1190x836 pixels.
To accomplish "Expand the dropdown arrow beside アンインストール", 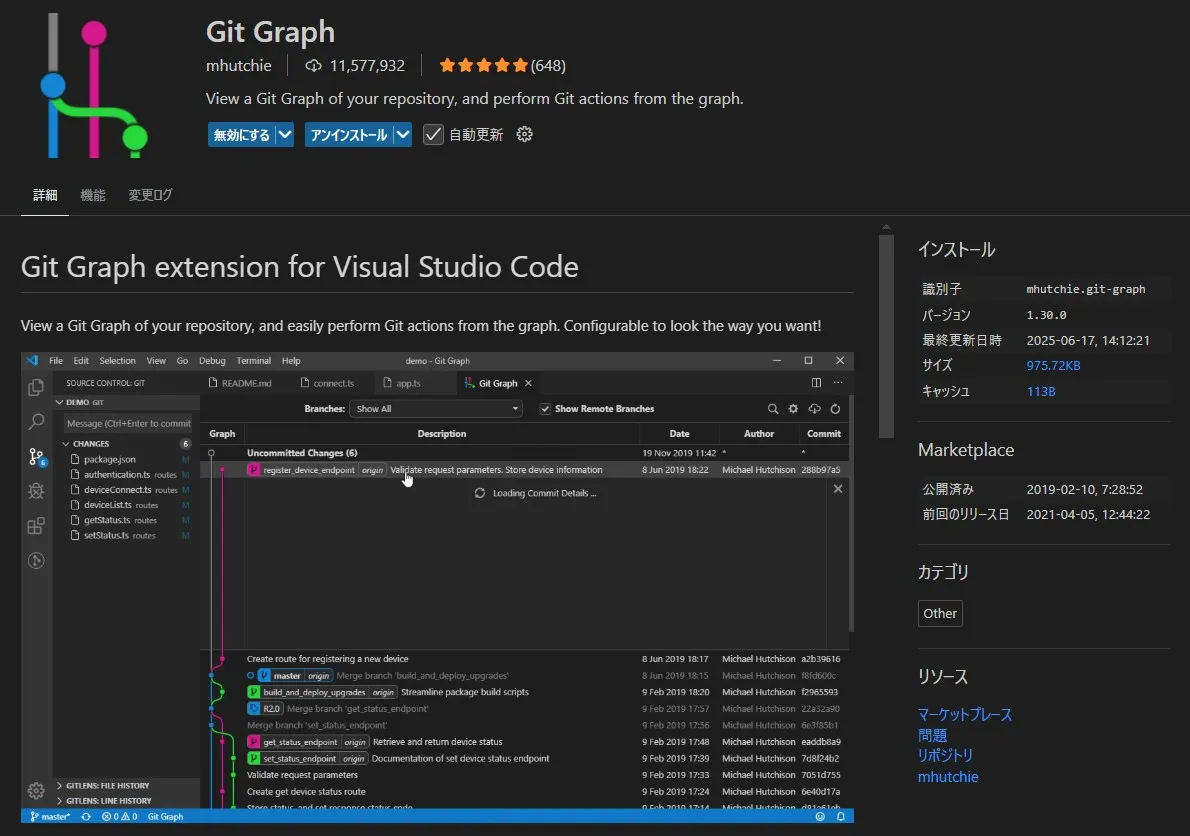I will [402, 134].
